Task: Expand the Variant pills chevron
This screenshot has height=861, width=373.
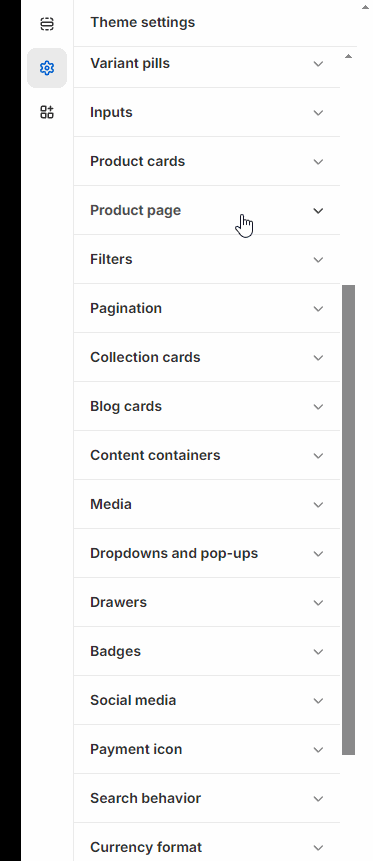Action: 318,64
